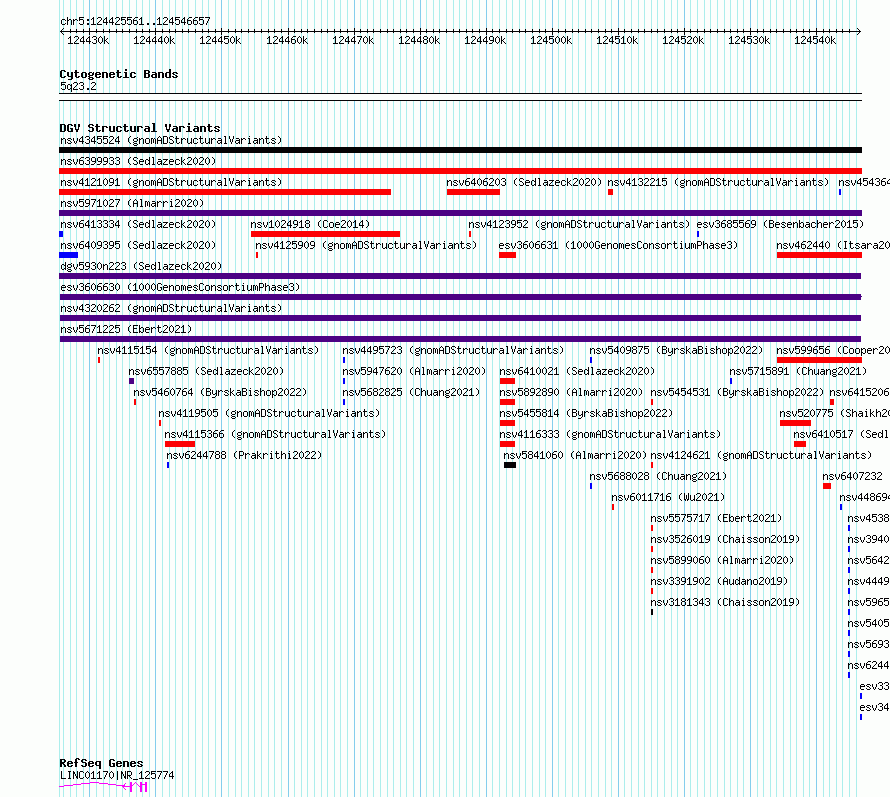Click the nsv5688028 Chuang2021 label

tap(658, 476)
